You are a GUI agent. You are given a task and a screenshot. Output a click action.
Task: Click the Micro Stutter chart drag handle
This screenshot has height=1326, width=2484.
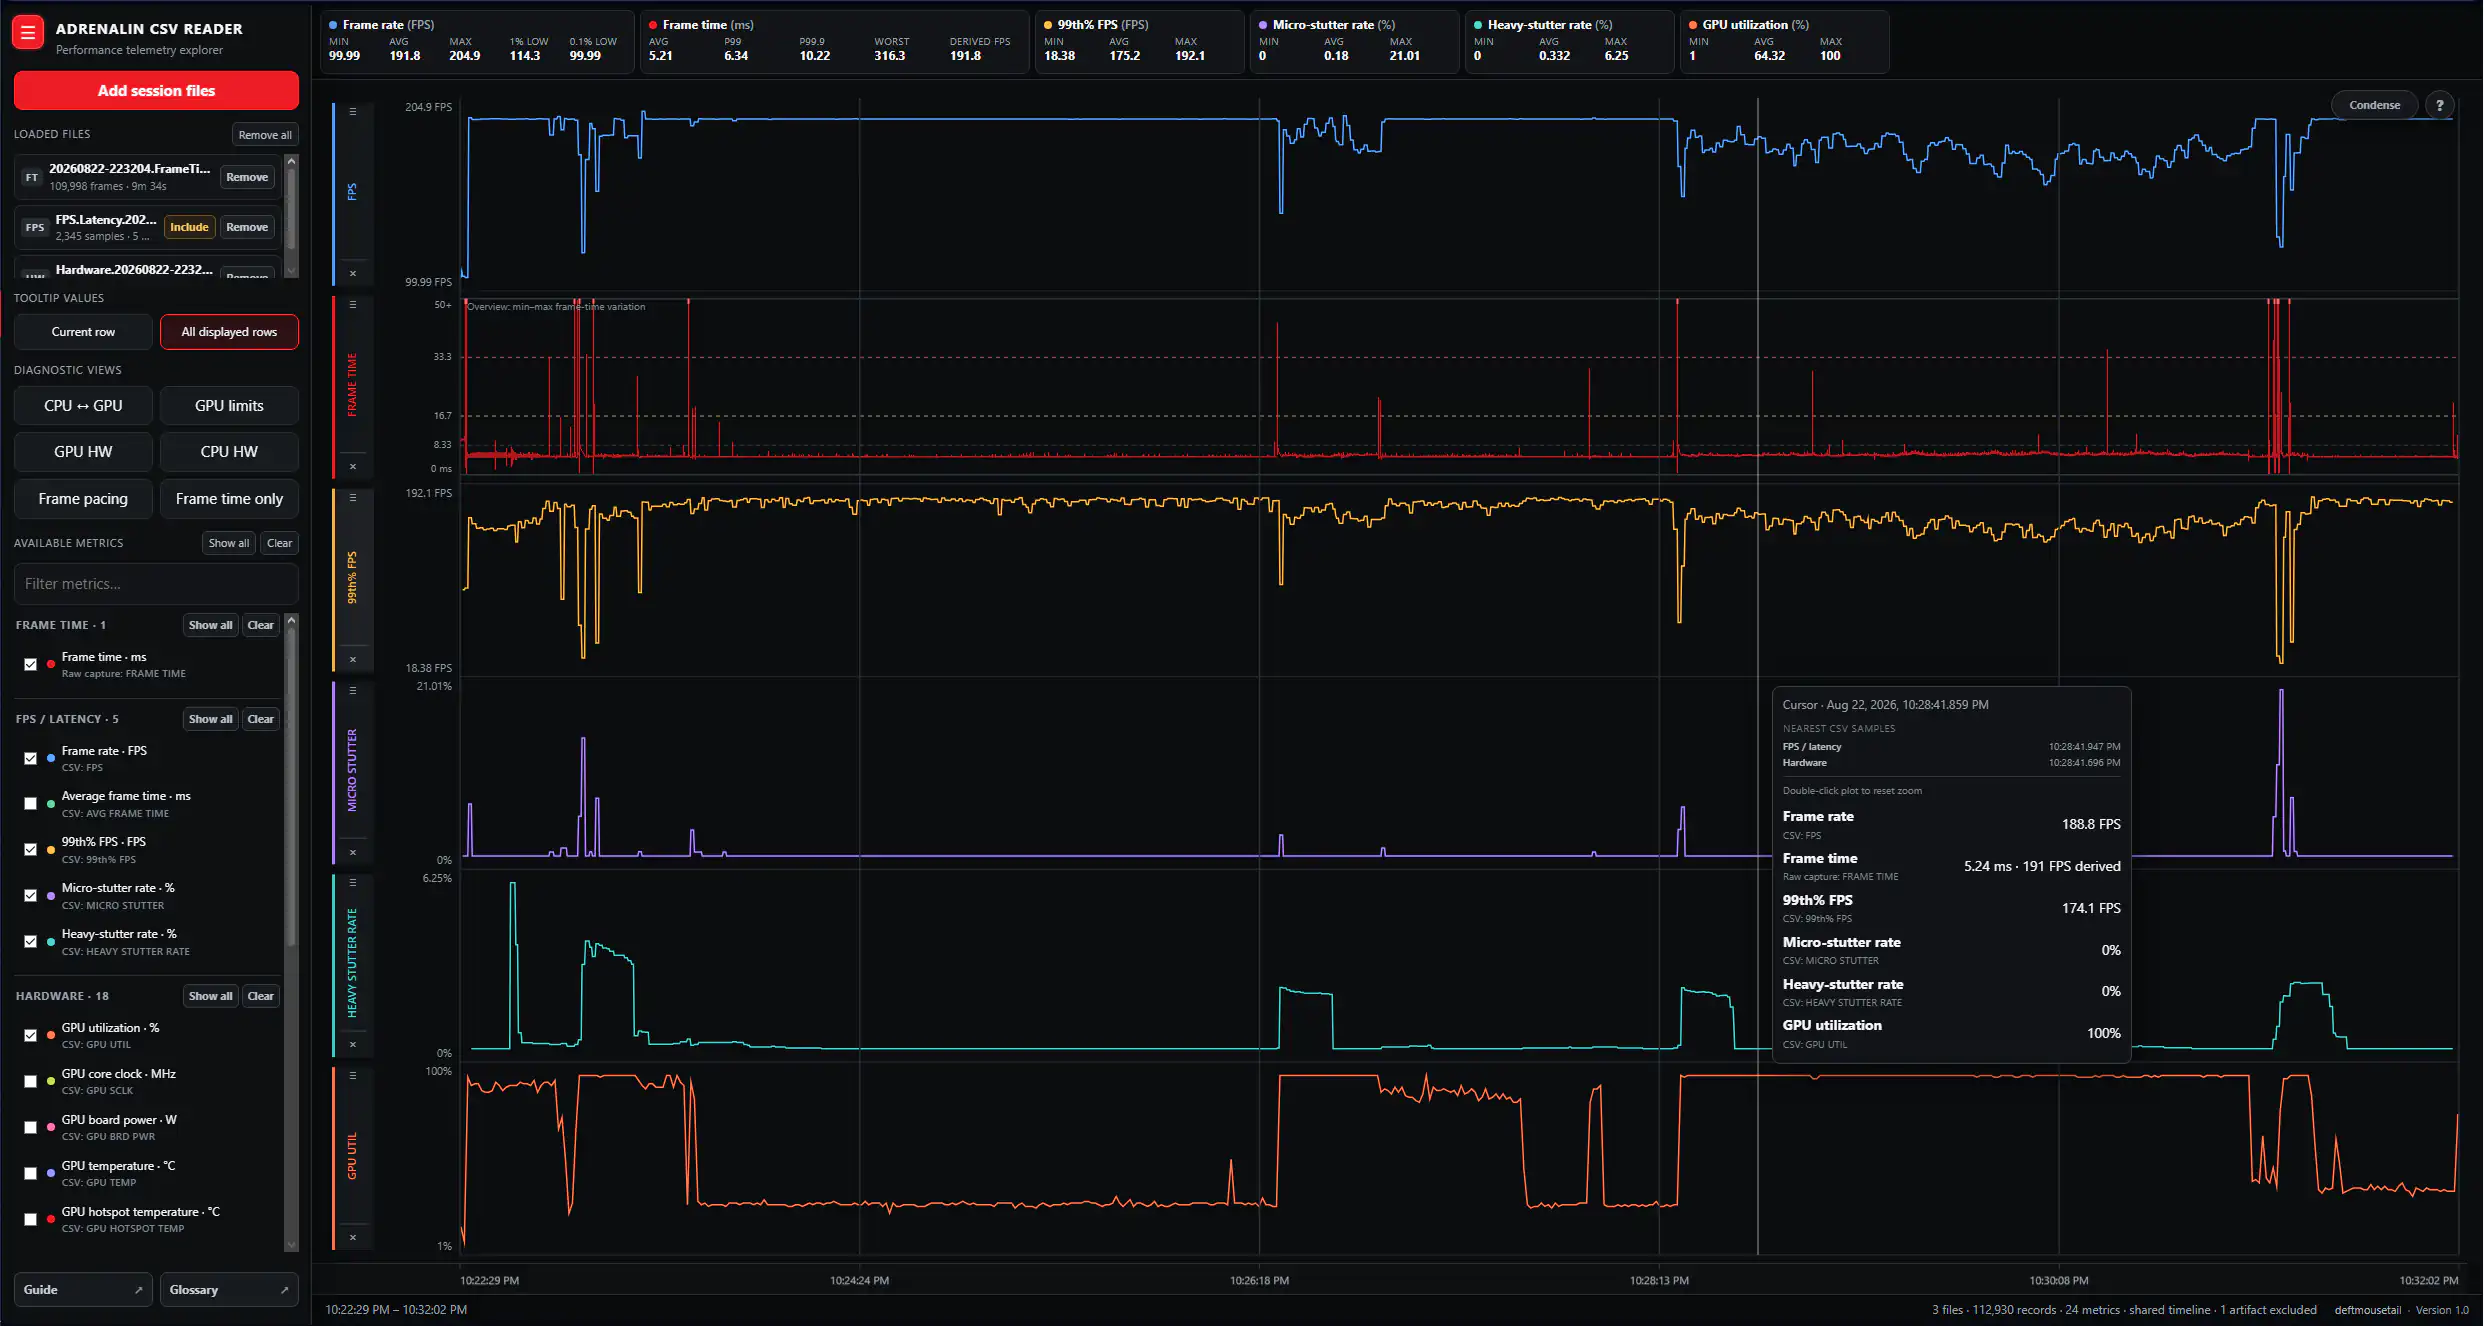(352, 690)
